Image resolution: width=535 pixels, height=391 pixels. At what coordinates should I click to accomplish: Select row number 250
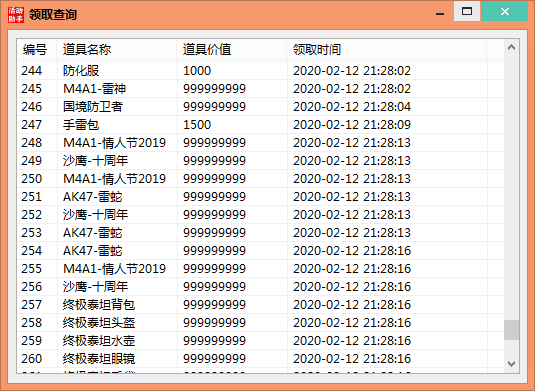point(31,179)
